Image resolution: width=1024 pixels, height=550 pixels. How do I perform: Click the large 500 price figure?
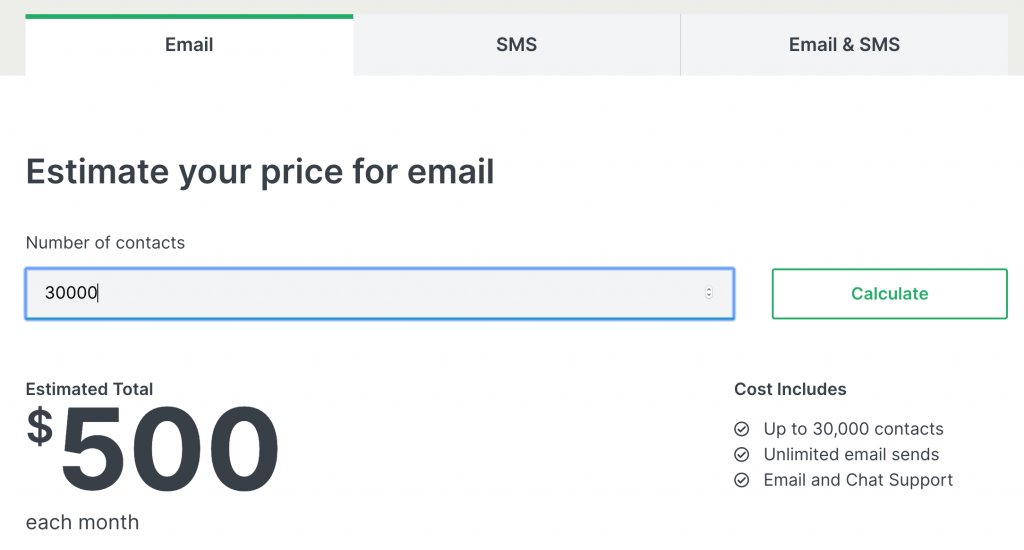(170, 448)
